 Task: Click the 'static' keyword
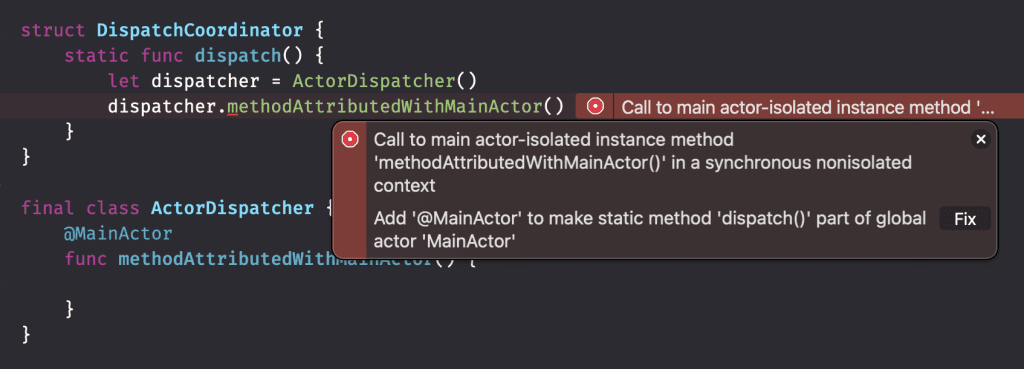[x=97, y=56]
